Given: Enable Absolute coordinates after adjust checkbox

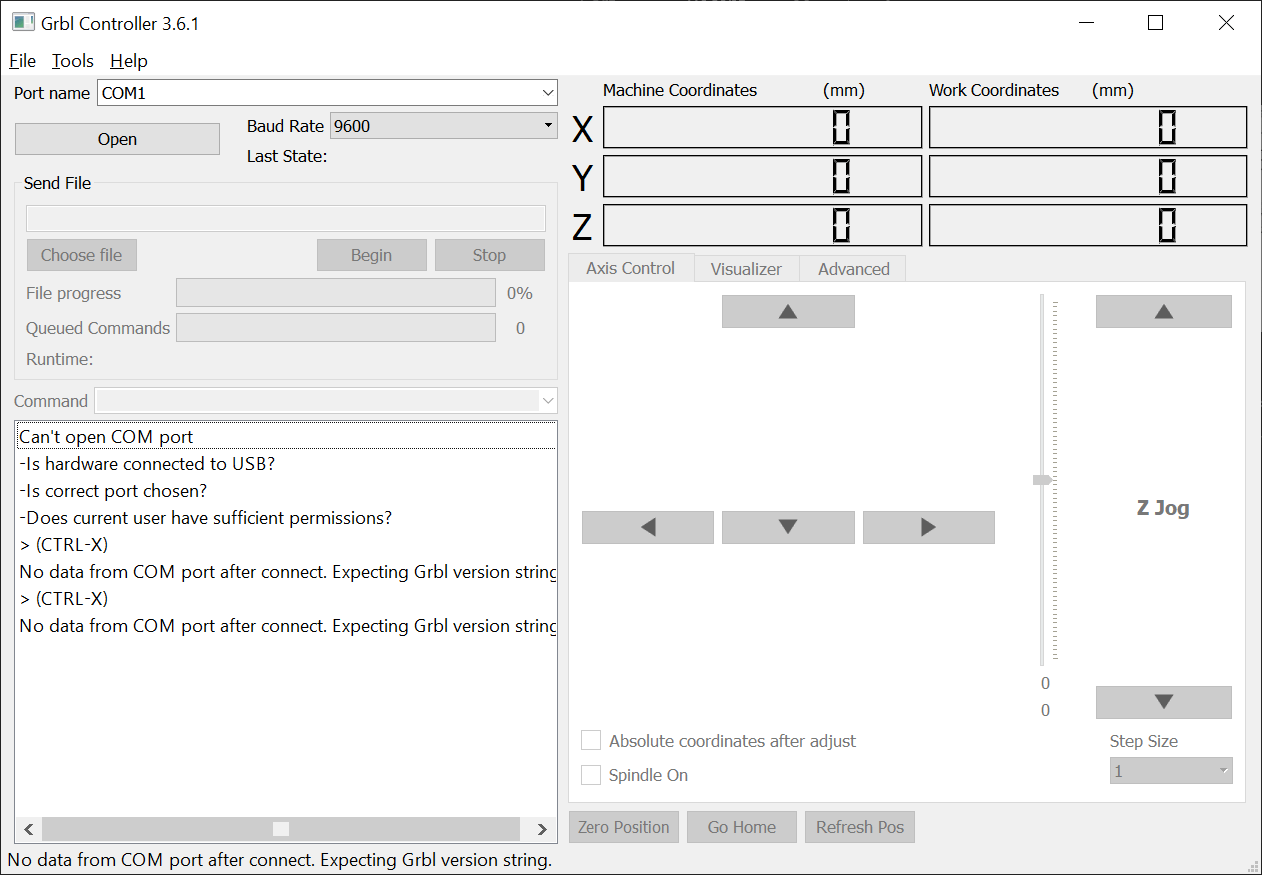Looking at the screenshot, I should point(591,741).
